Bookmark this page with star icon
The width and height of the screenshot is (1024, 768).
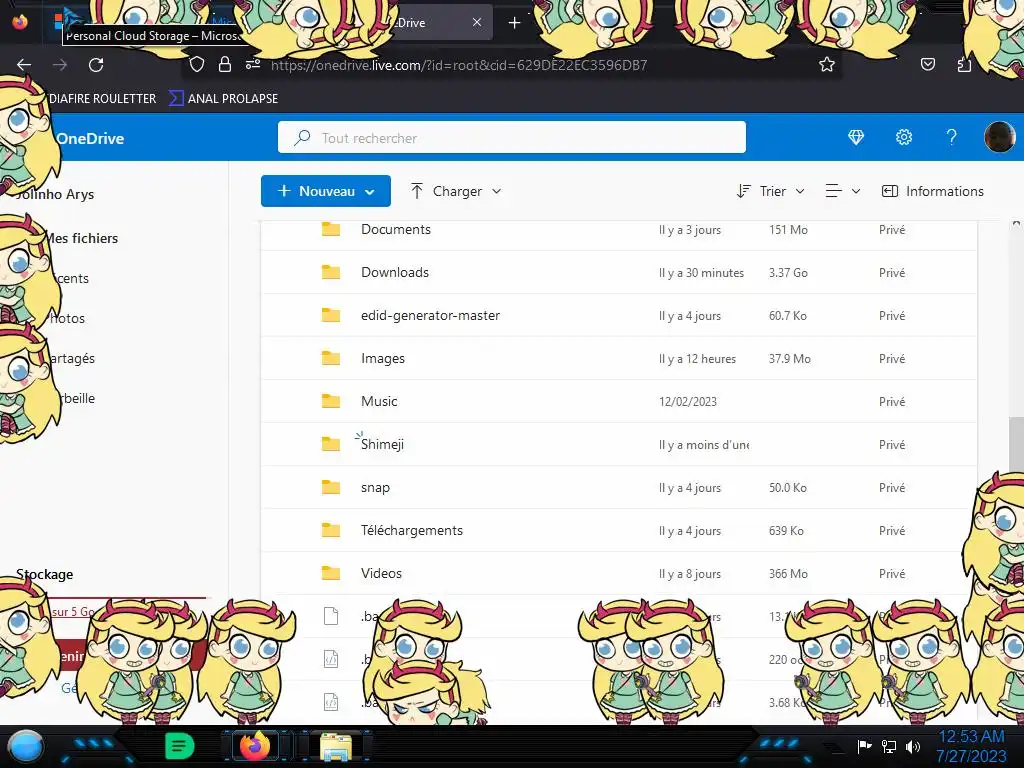pos(827,64)
